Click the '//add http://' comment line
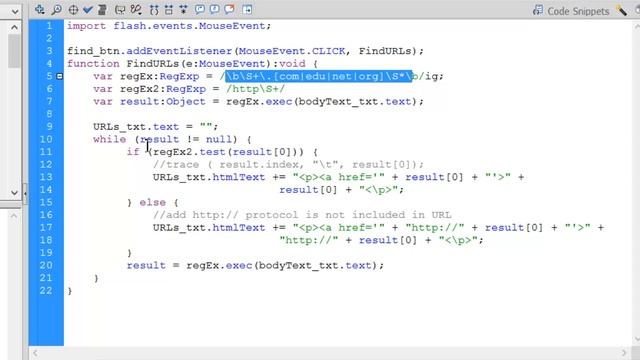The width and height of the screenshot is (640, 360). pos(302,215)
